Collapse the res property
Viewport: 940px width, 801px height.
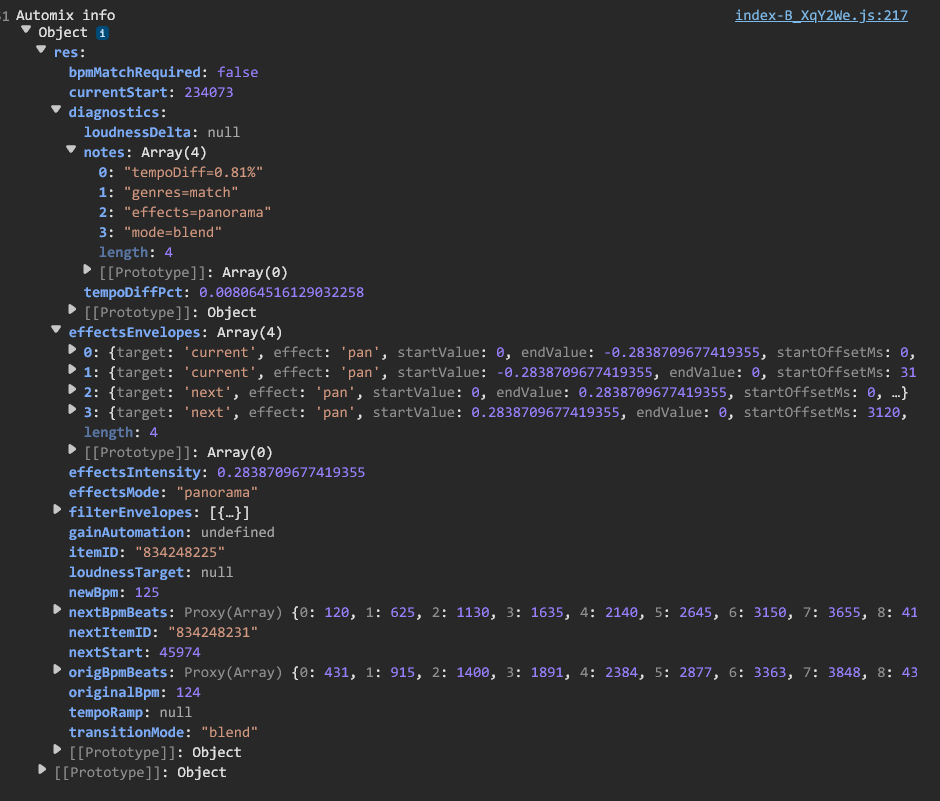pyautogui.click(x=41, y=50)
